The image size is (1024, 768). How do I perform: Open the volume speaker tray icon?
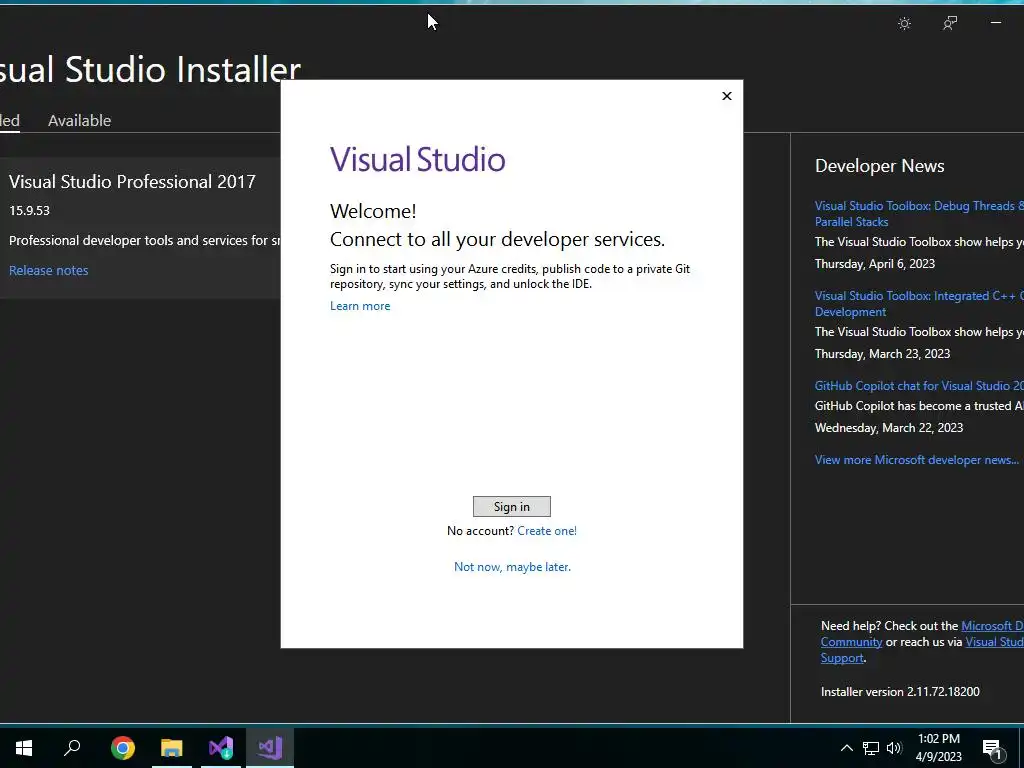[894, 748]
